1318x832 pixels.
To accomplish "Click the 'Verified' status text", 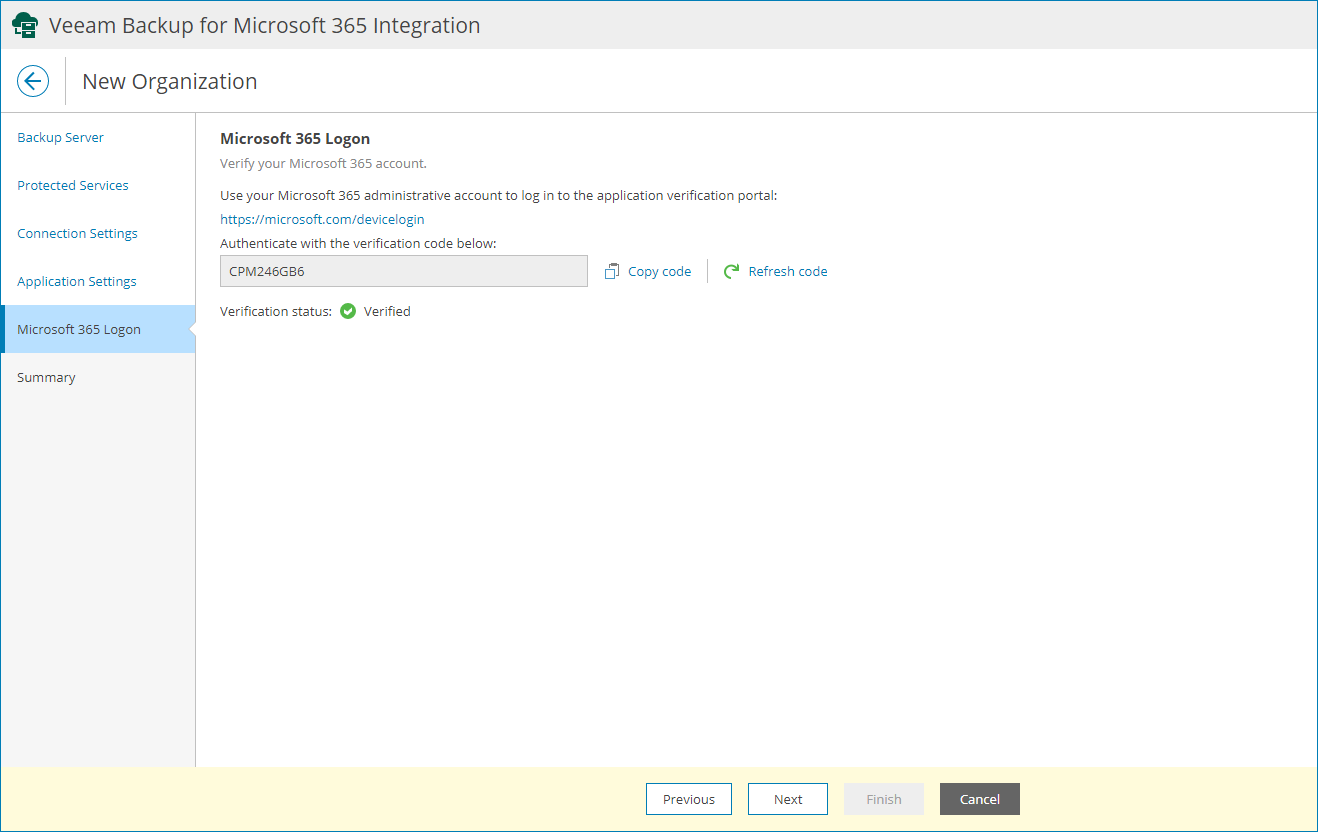I will click(387, 311).
